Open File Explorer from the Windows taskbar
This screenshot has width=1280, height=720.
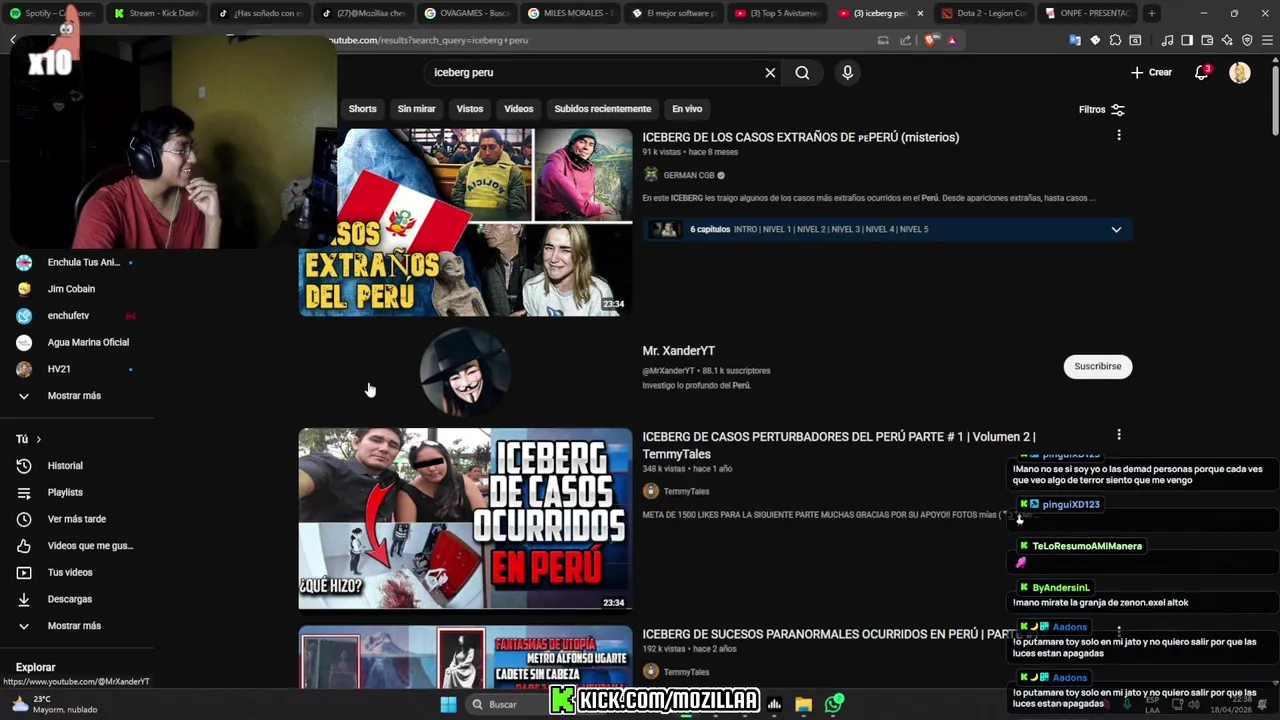(803, 704)
